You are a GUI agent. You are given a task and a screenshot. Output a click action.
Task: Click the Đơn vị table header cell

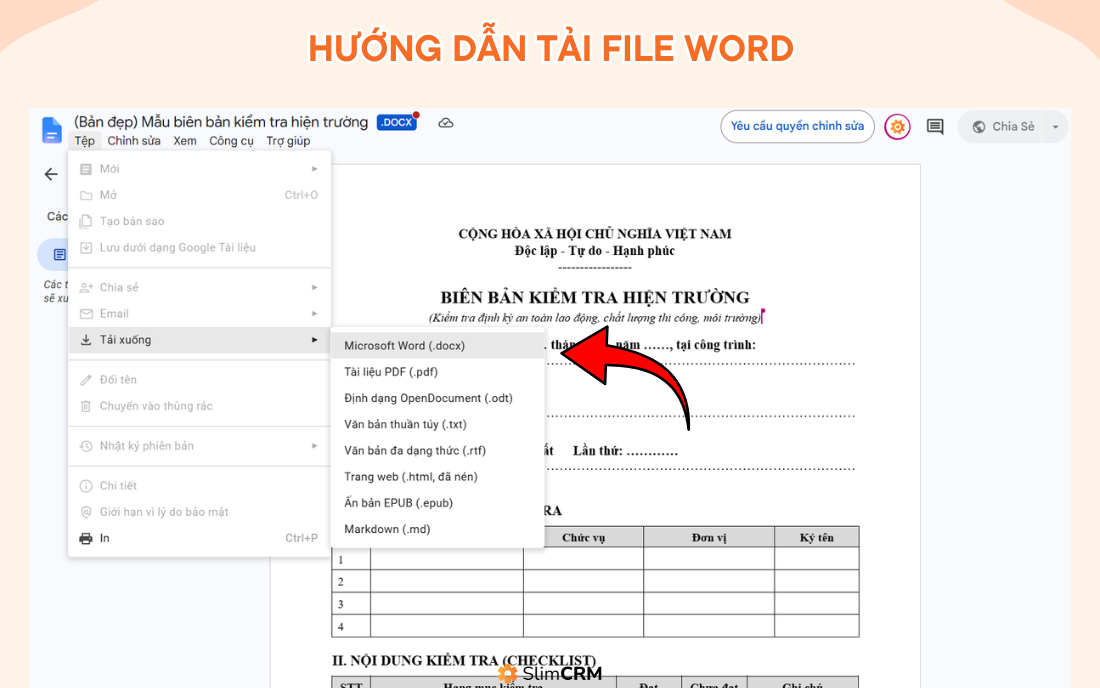pos(709,538)
